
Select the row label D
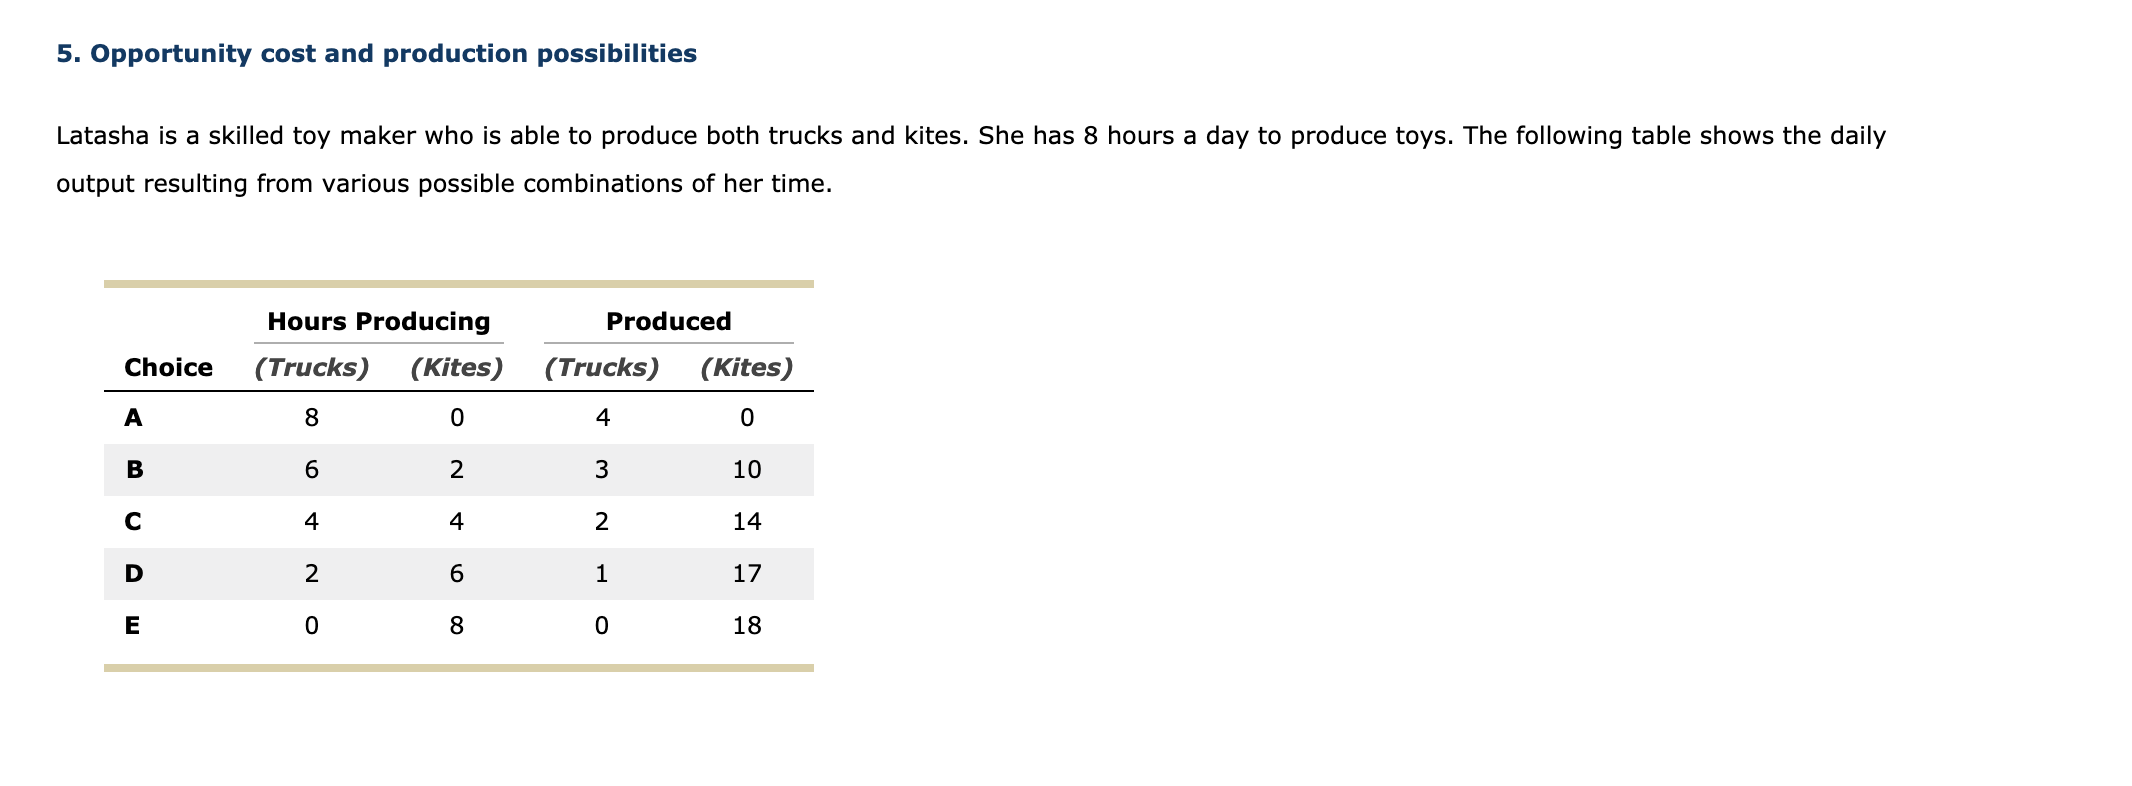[x=134, y=574]
